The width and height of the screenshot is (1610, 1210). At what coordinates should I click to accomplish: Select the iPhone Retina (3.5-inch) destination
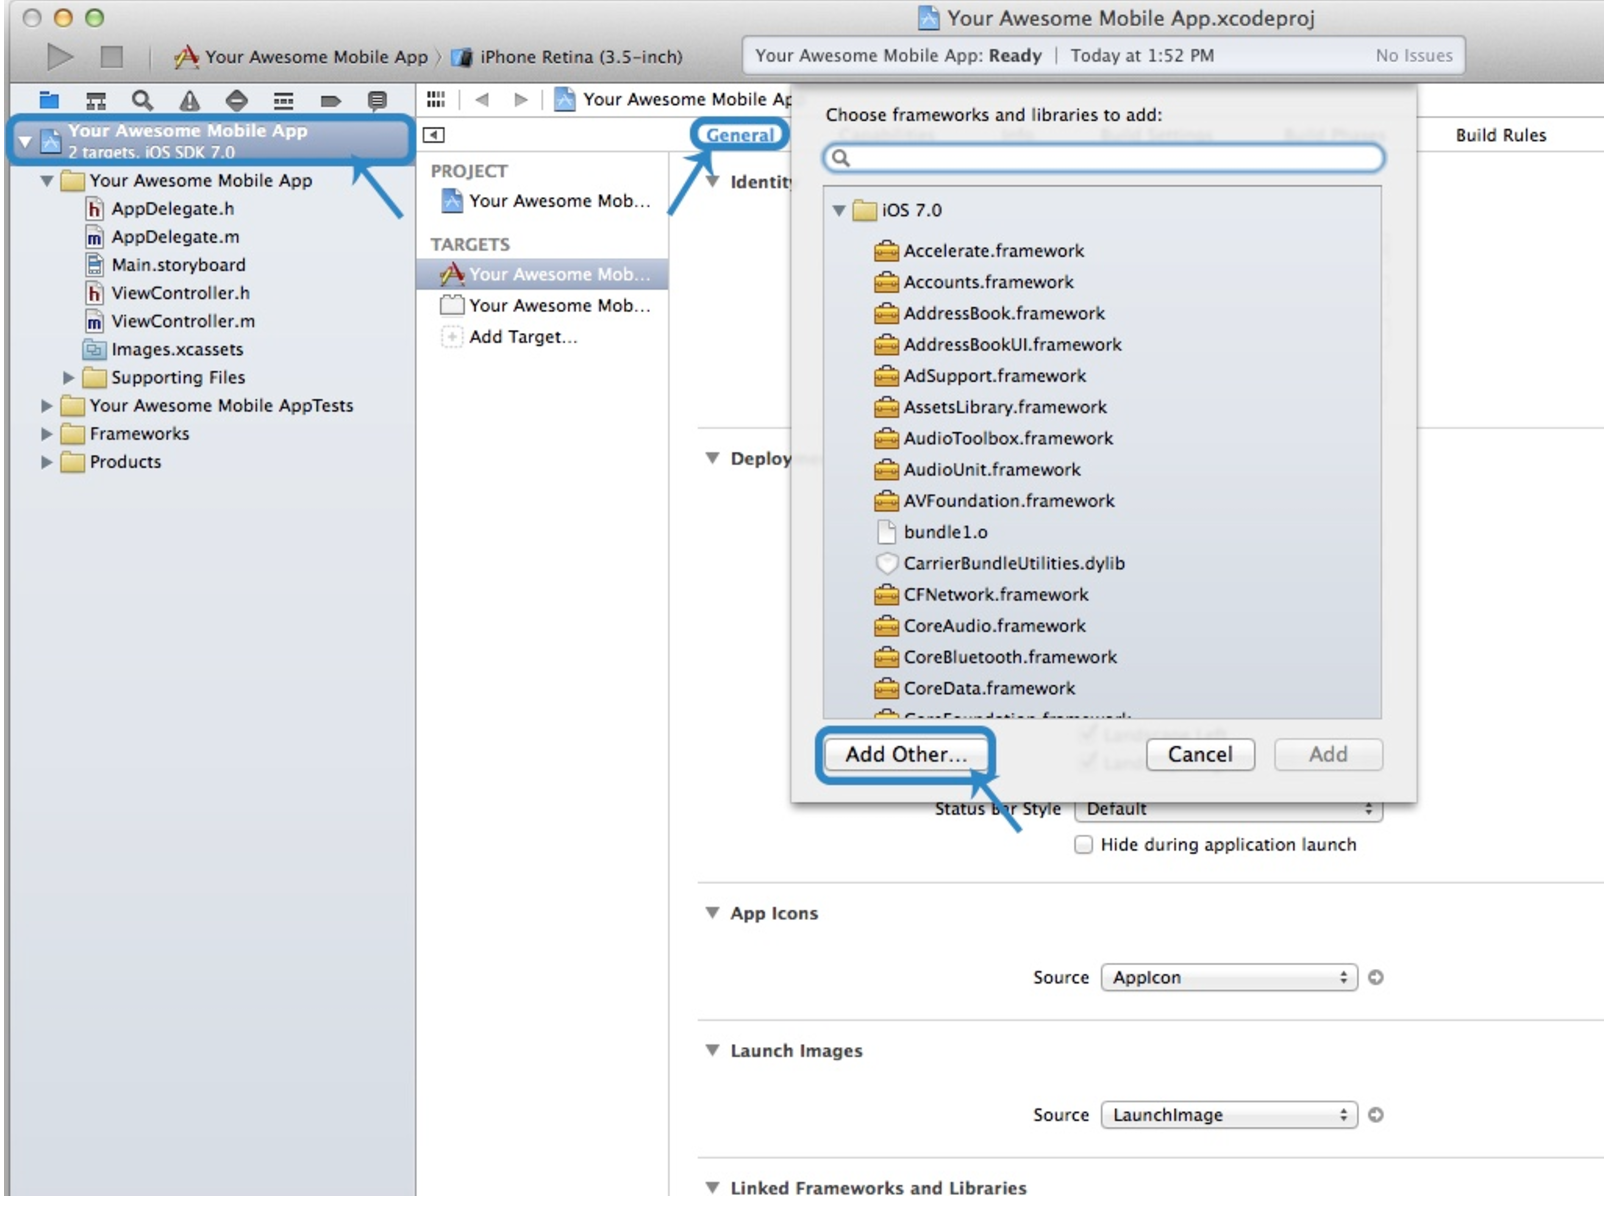click(x=568, y=57)
